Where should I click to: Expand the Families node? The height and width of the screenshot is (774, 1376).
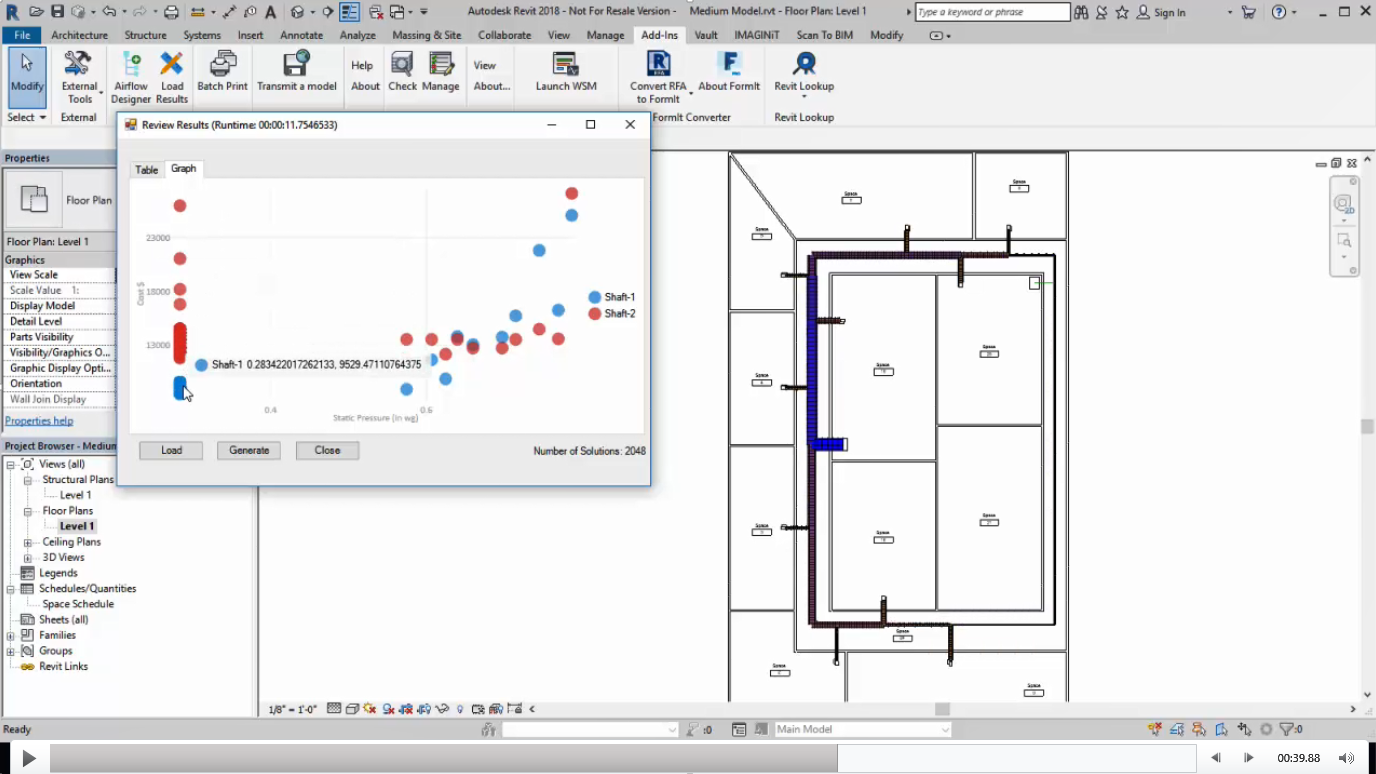10,635
